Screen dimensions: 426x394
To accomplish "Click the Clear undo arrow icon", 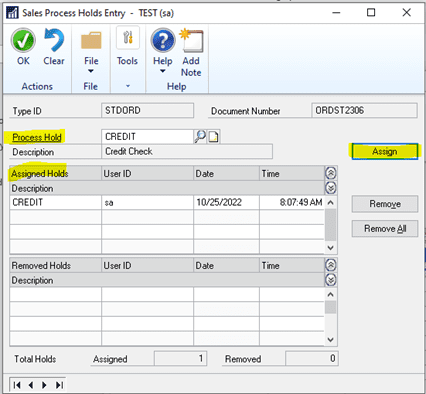I will (x=54, y=40).
